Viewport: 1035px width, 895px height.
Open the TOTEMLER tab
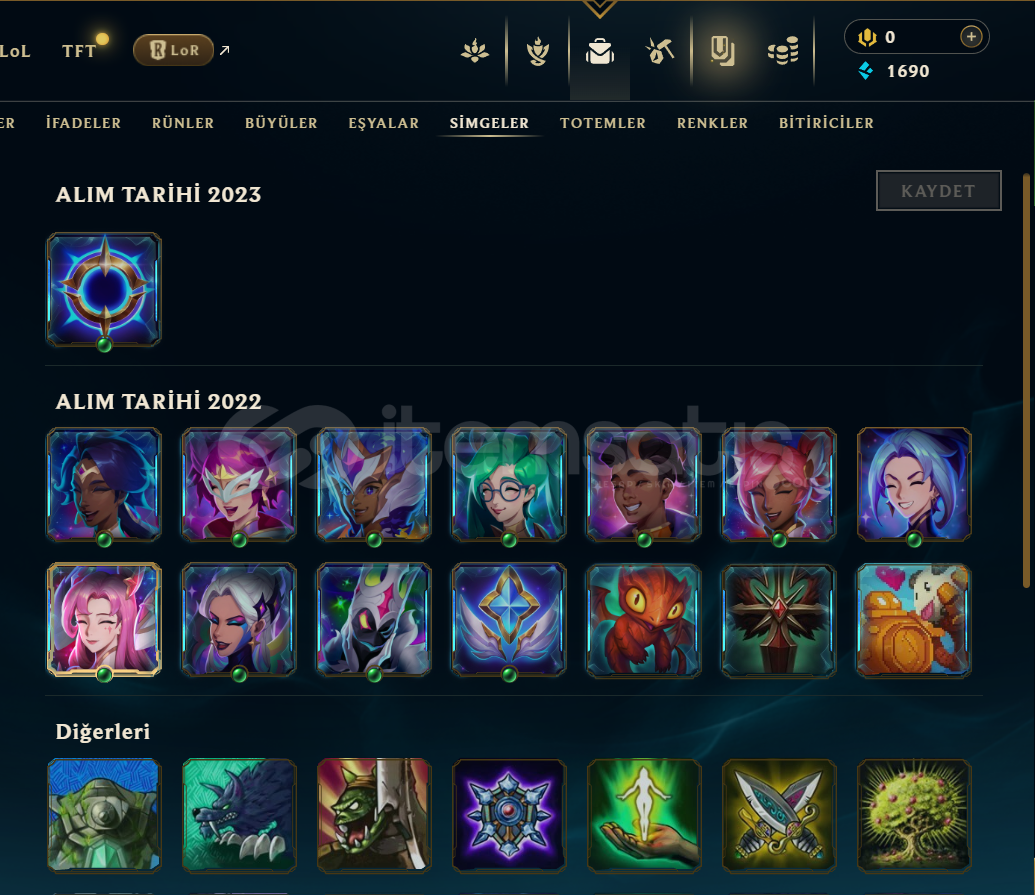(x=603, y=123)
